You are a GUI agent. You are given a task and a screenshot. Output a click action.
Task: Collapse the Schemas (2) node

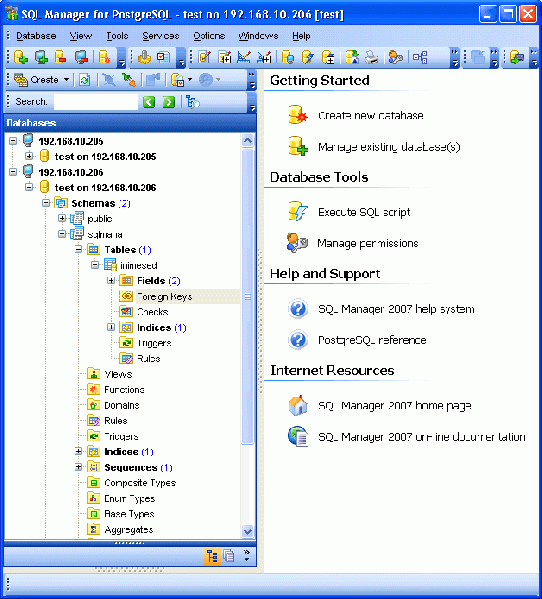tap(46, 203)
